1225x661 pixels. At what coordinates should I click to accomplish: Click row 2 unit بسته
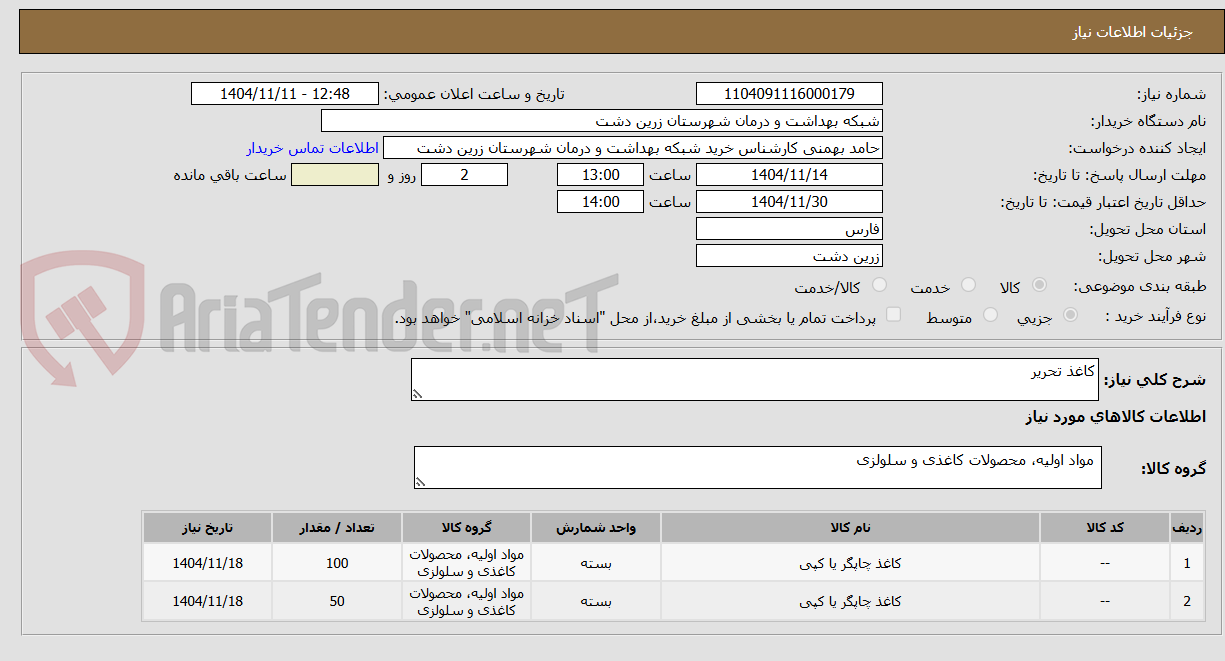(x=596, y=601)
